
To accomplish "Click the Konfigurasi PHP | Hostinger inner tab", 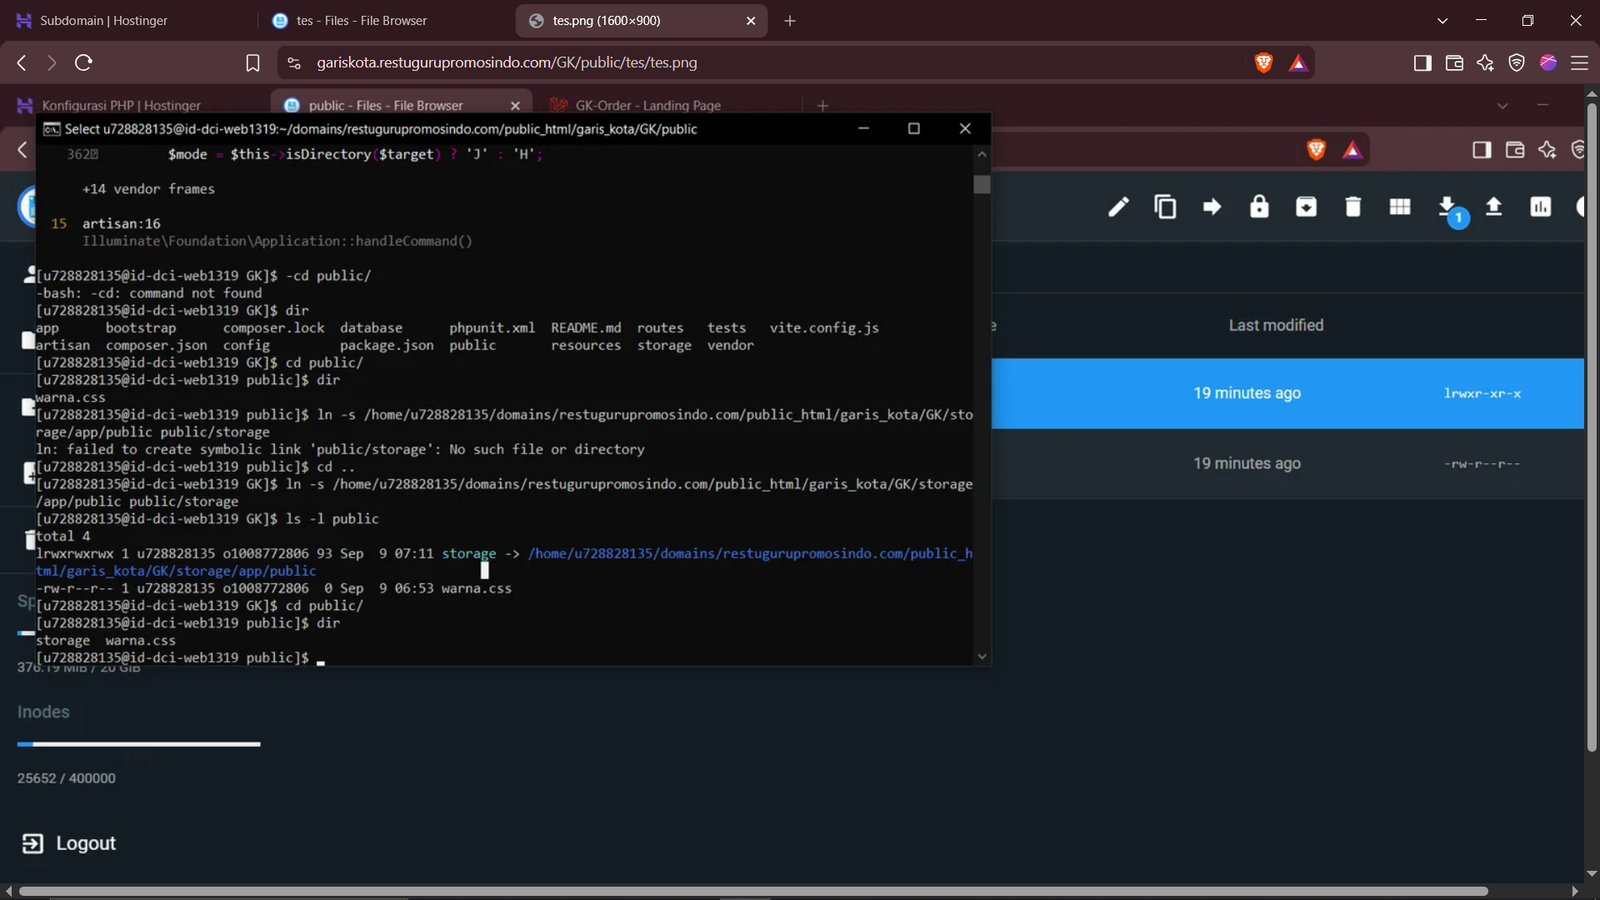I will [x=122, y=105].
